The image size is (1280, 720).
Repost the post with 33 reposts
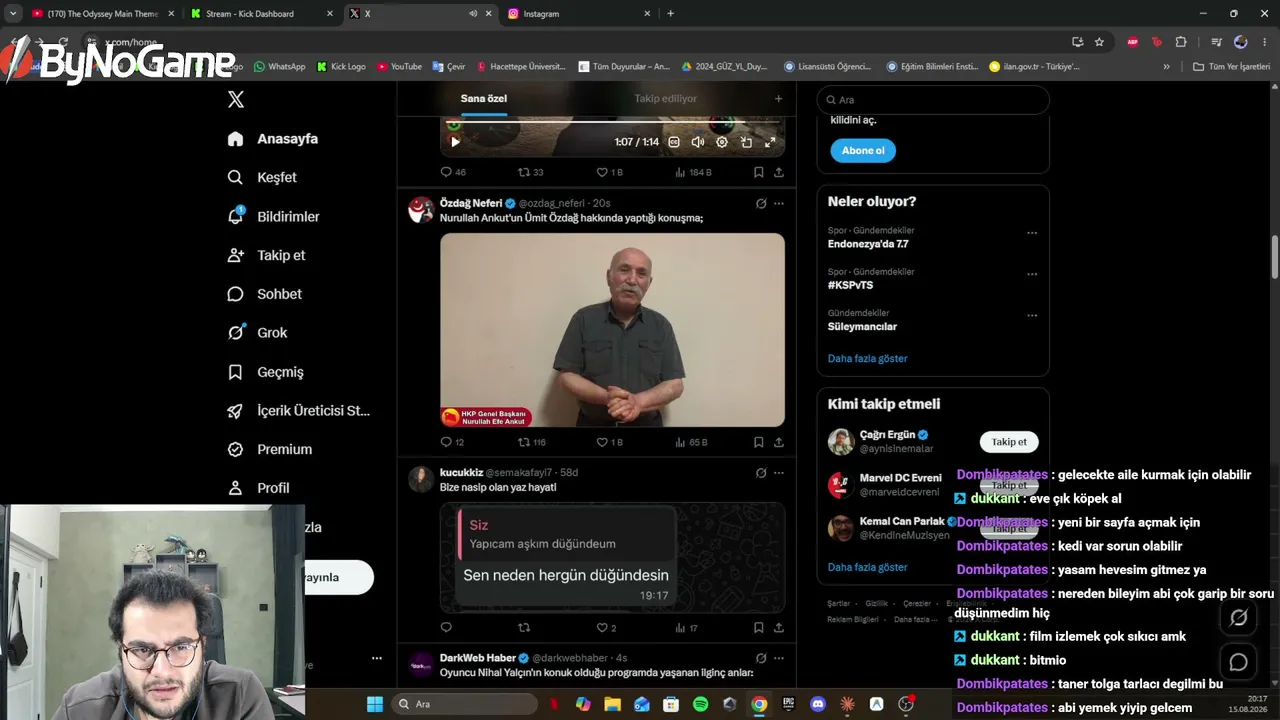tap(530, 172)
